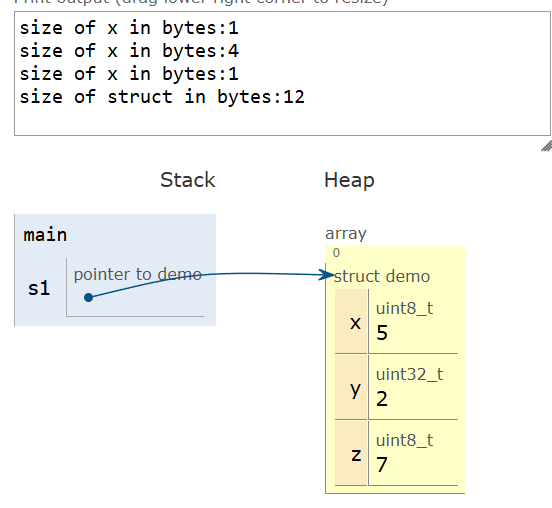Click the arrowhead pointing to struct demo

326,275
